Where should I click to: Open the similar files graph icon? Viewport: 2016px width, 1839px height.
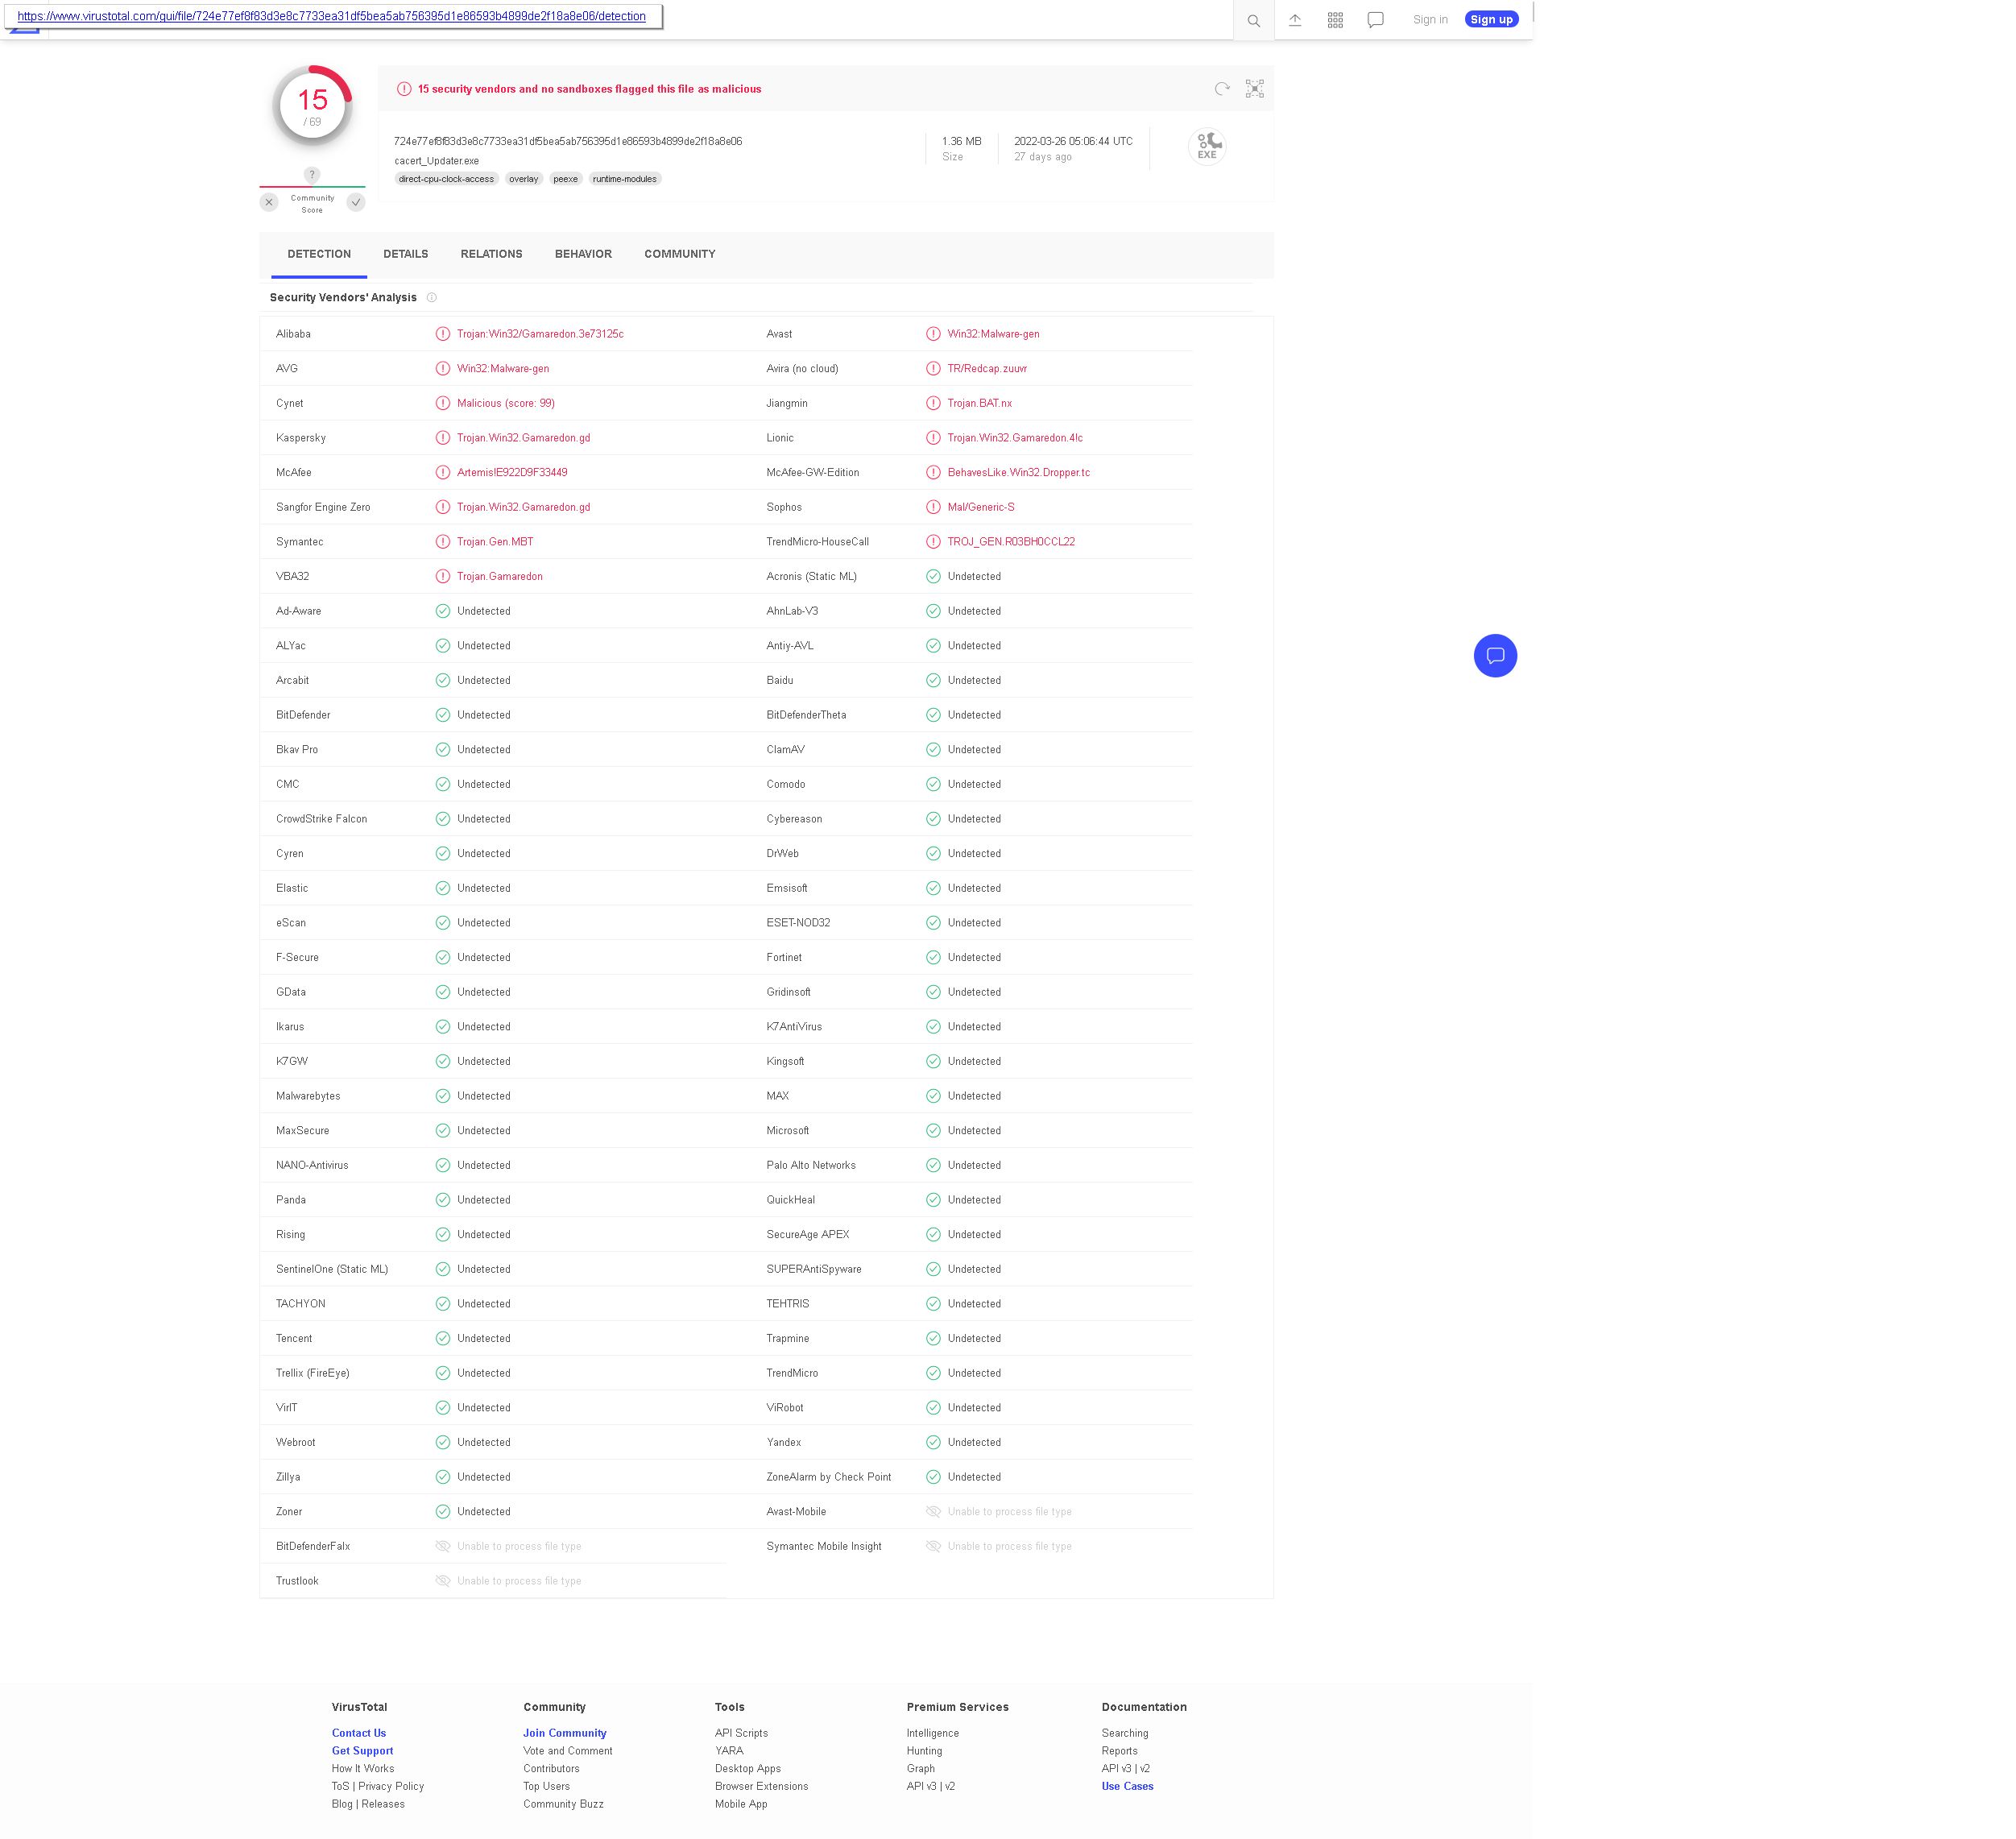(1254, 89)
